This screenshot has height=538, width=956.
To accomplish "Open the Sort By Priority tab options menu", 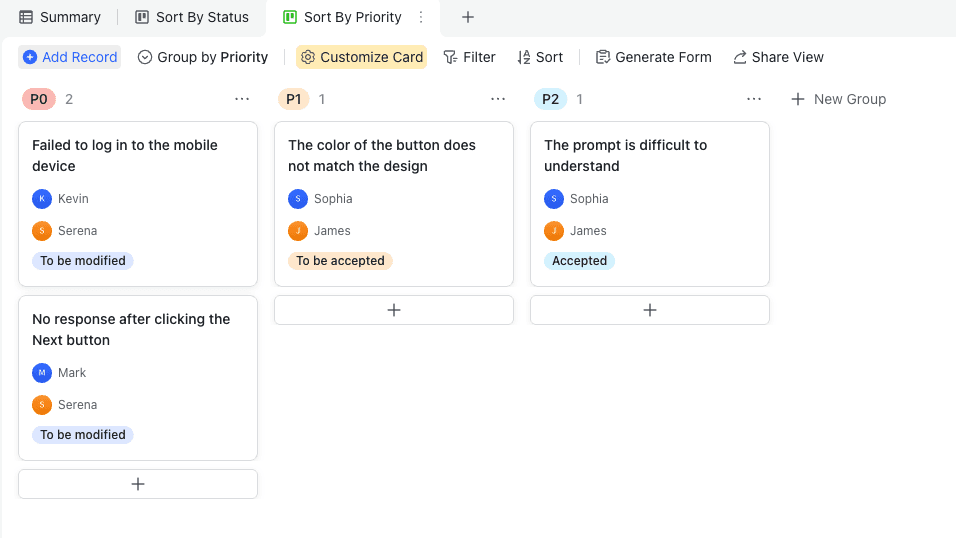I will [421, 17].
